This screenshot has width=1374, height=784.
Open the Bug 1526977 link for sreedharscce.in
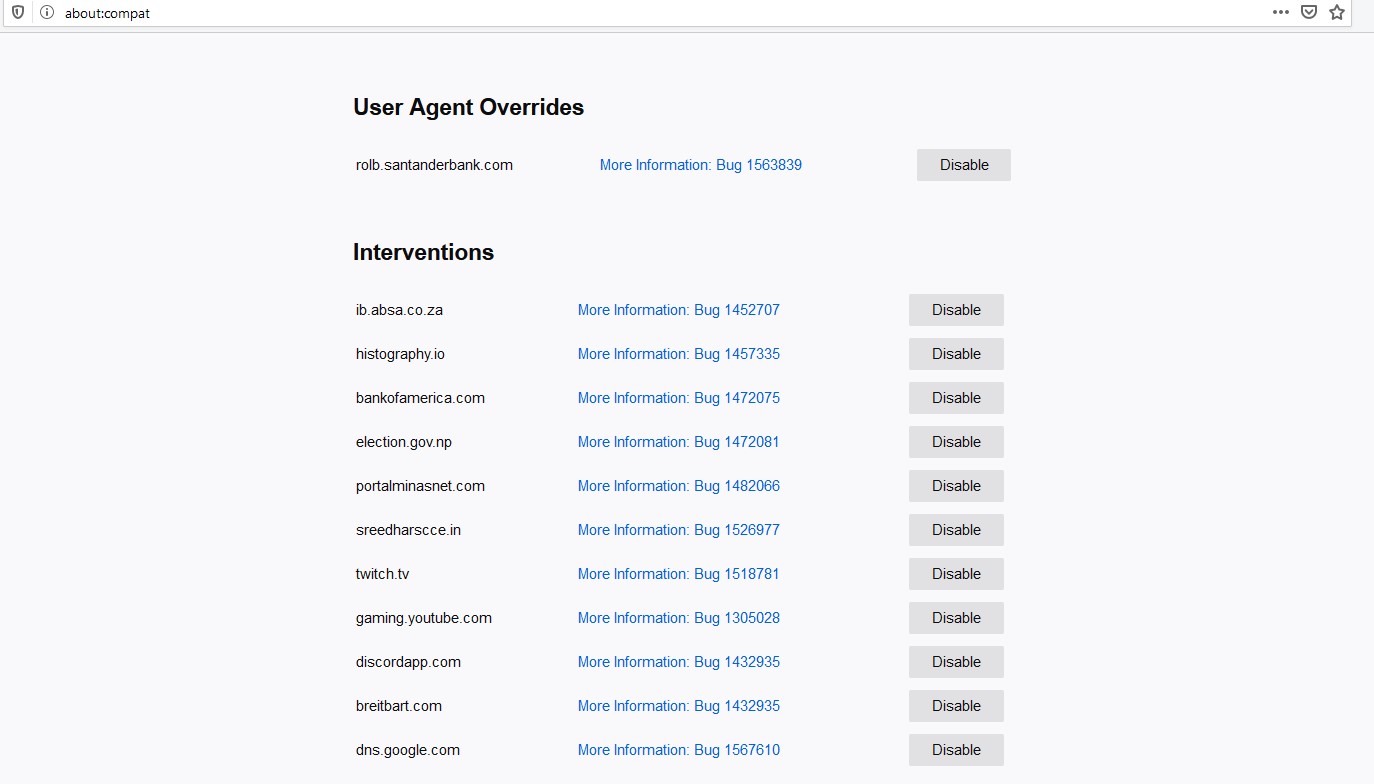[679, 530]
